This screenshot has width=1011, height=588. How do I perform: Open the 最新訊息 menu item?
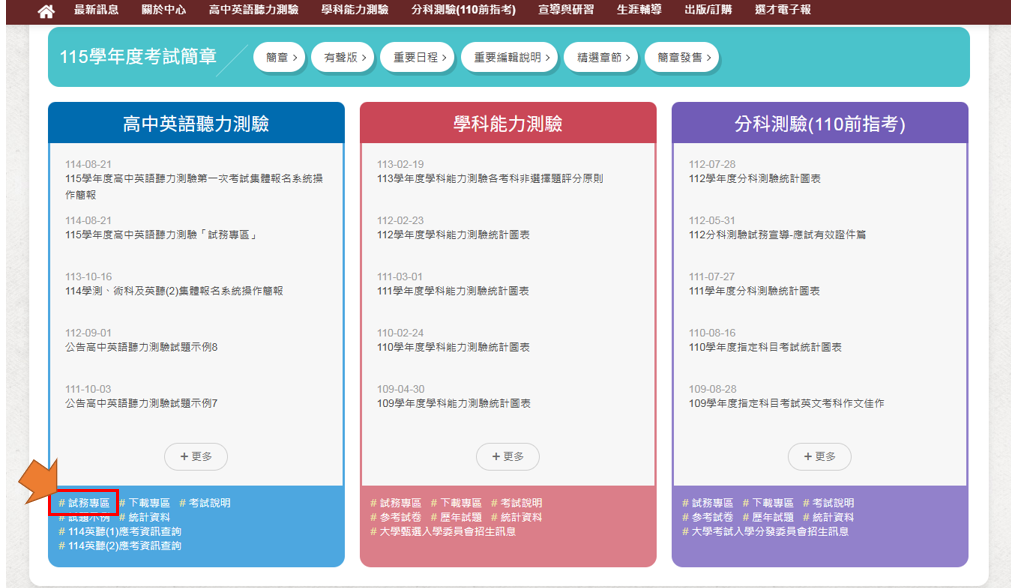(96, 10)
